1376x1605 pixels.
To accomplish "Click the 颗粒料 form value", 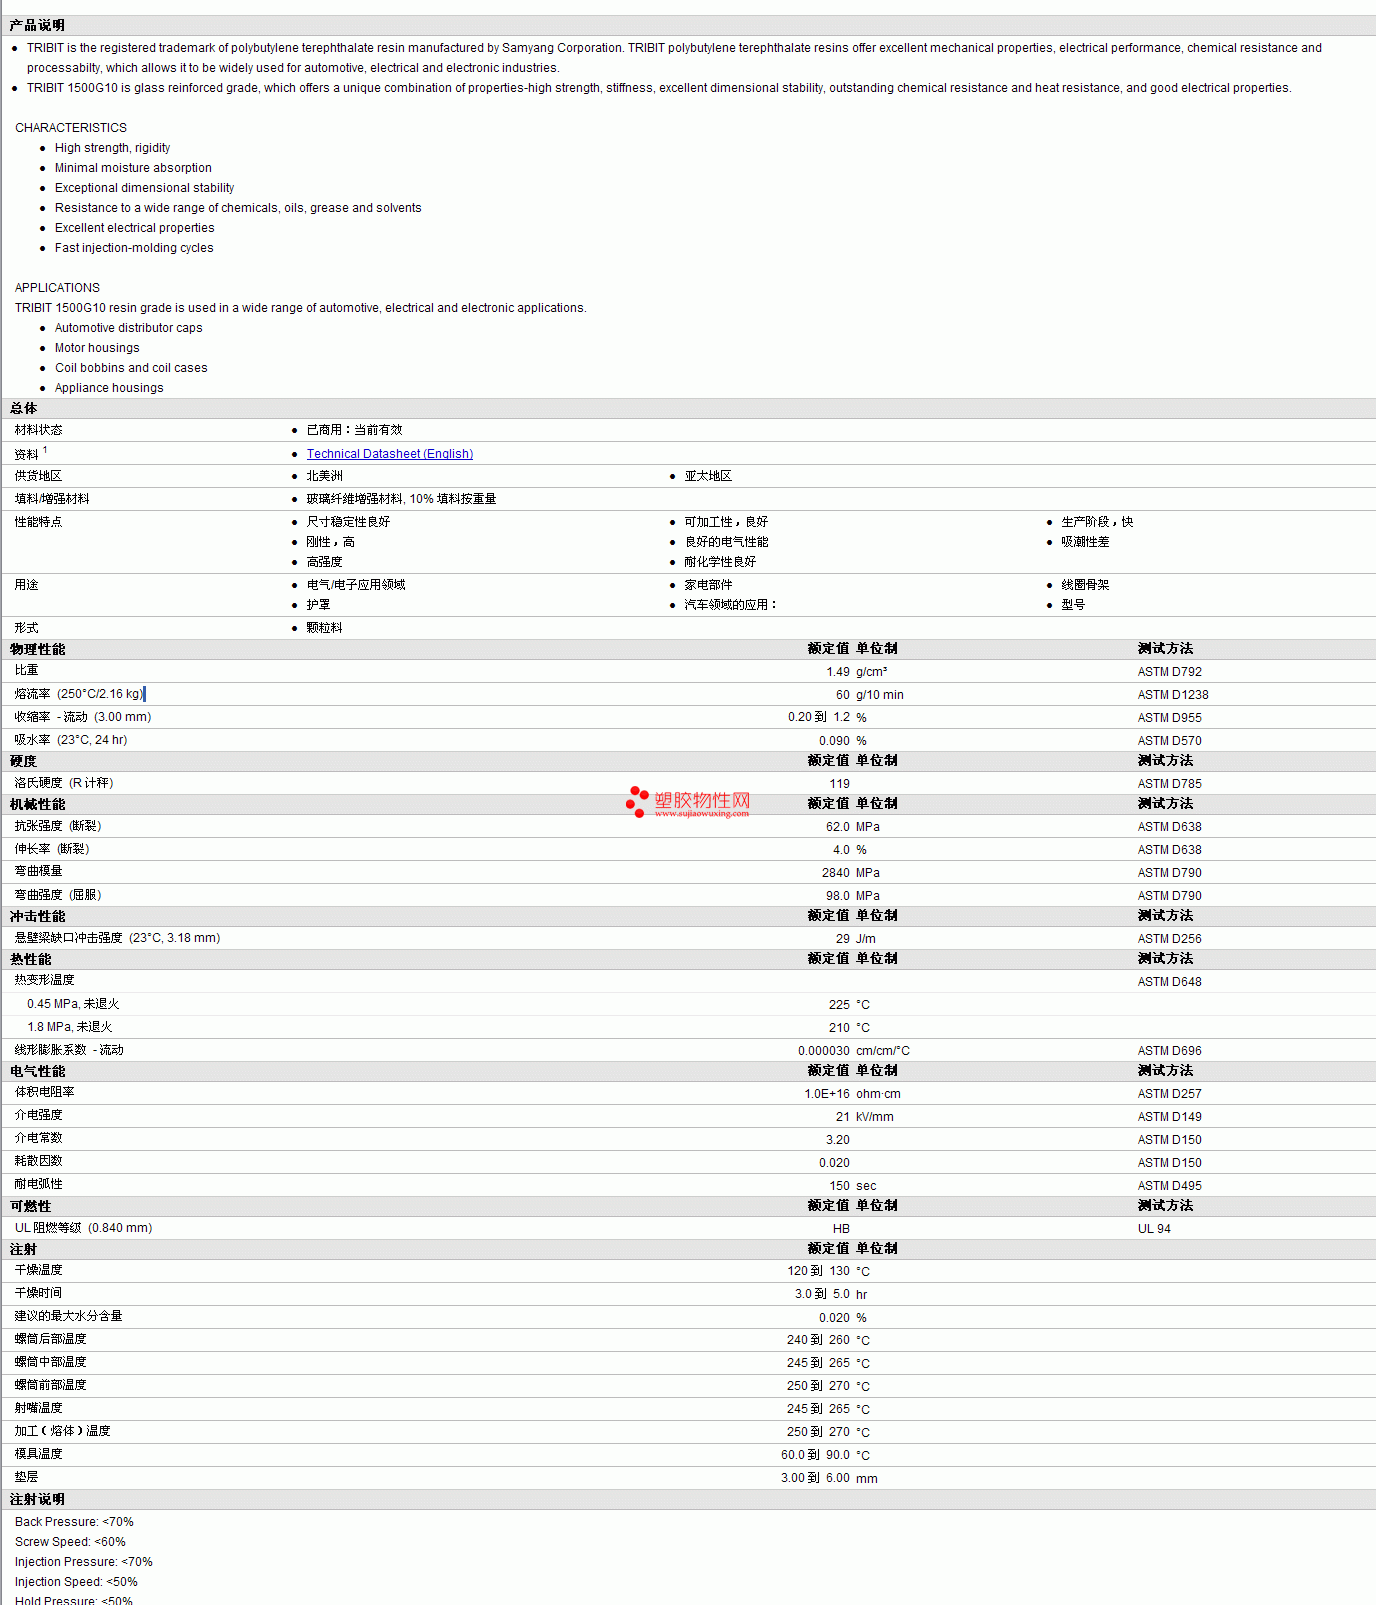I will 324,628.
